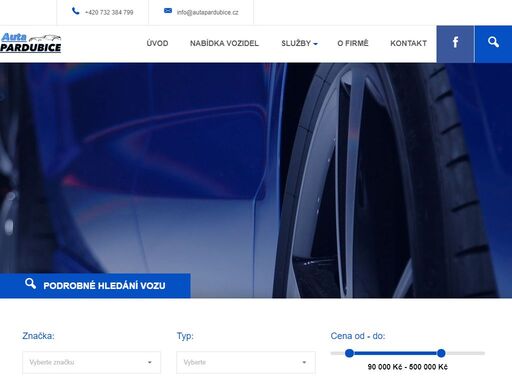Click the arrow of Vyberte značku

(150, 362)
